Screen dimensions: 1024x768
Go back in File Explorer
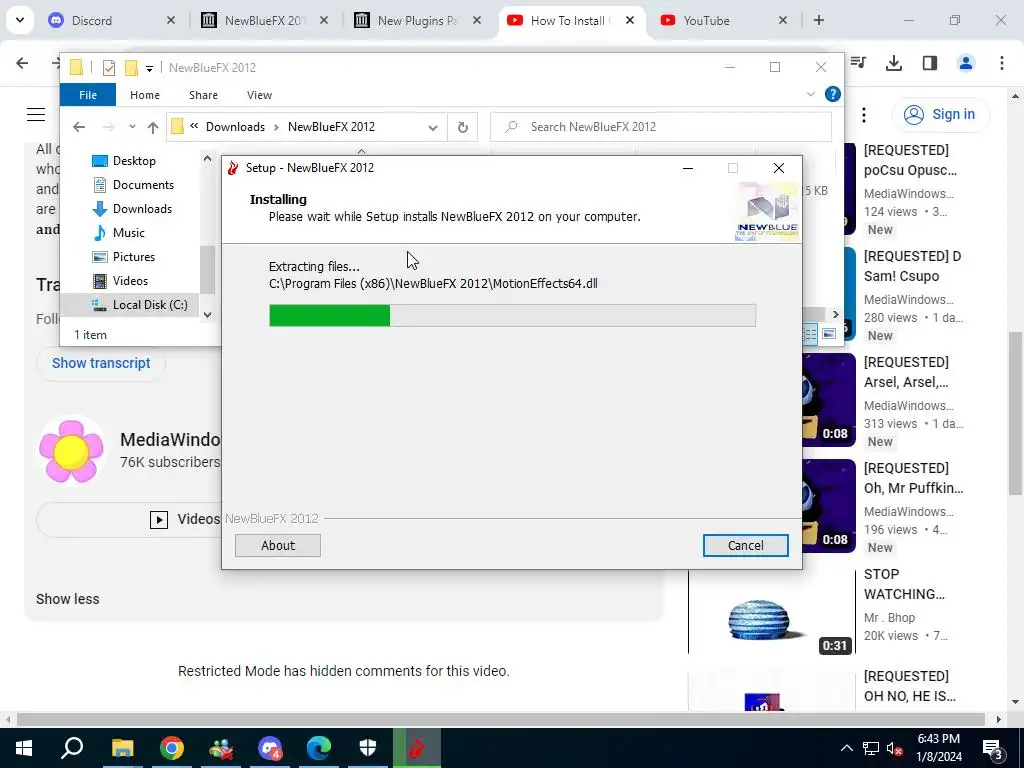pyautogui.click(x=79, y=127)
